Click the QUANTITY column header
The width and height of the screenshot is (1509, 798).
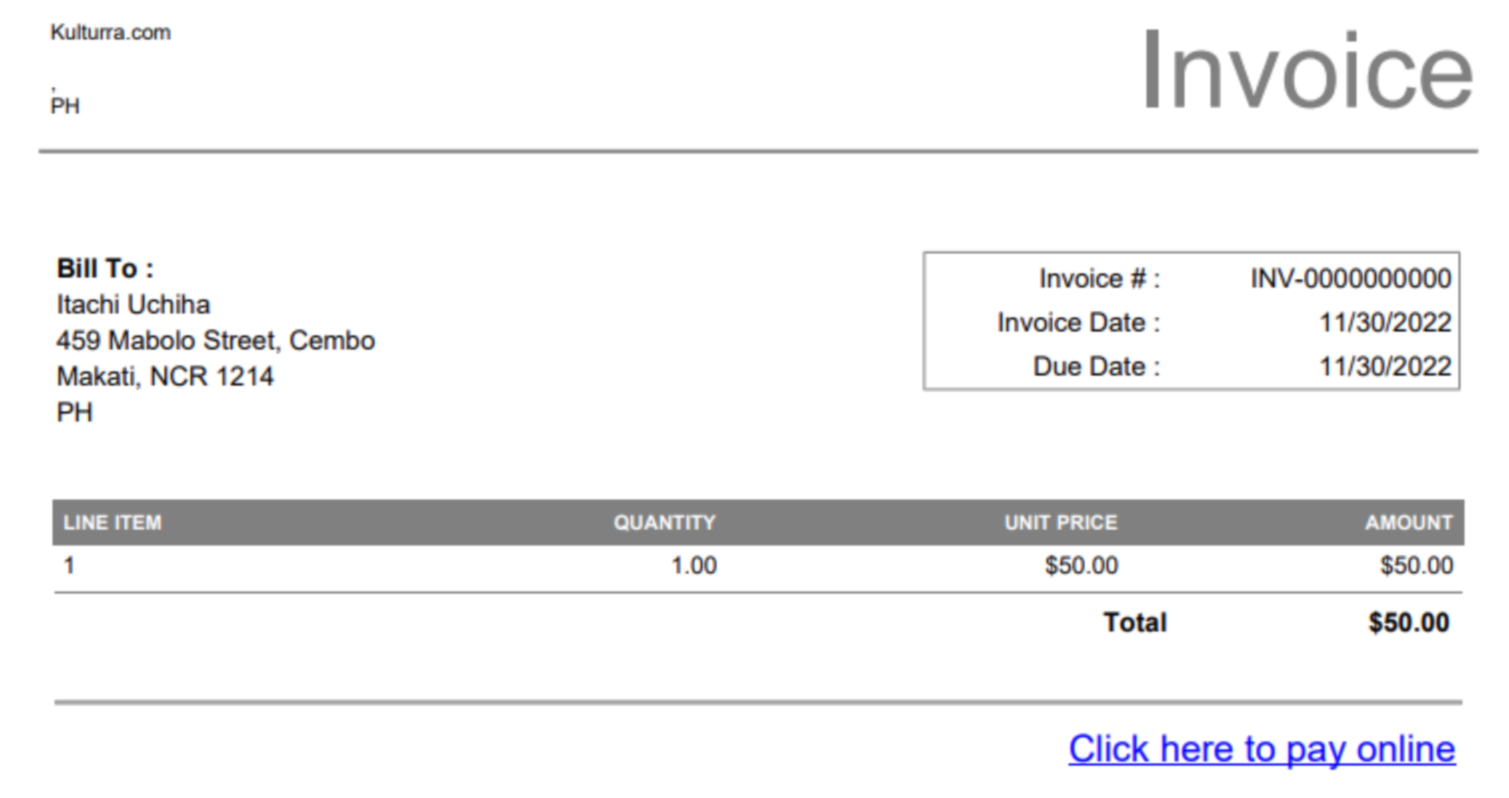click(x=664, y=522)
